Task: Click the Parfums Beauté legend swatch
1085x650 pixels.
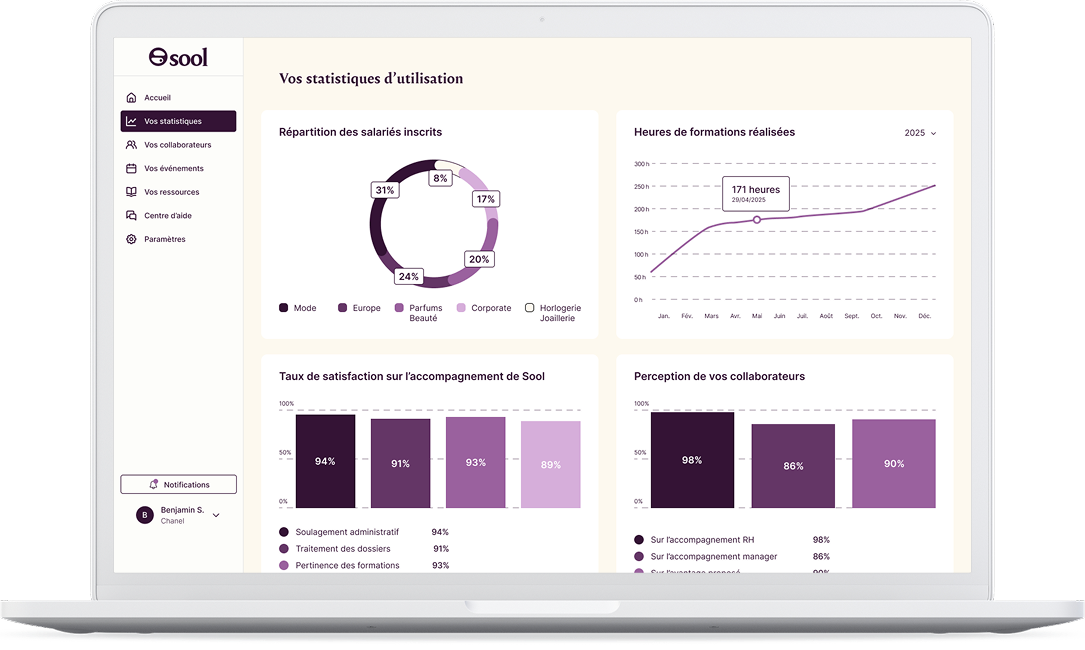Action: 399,308
